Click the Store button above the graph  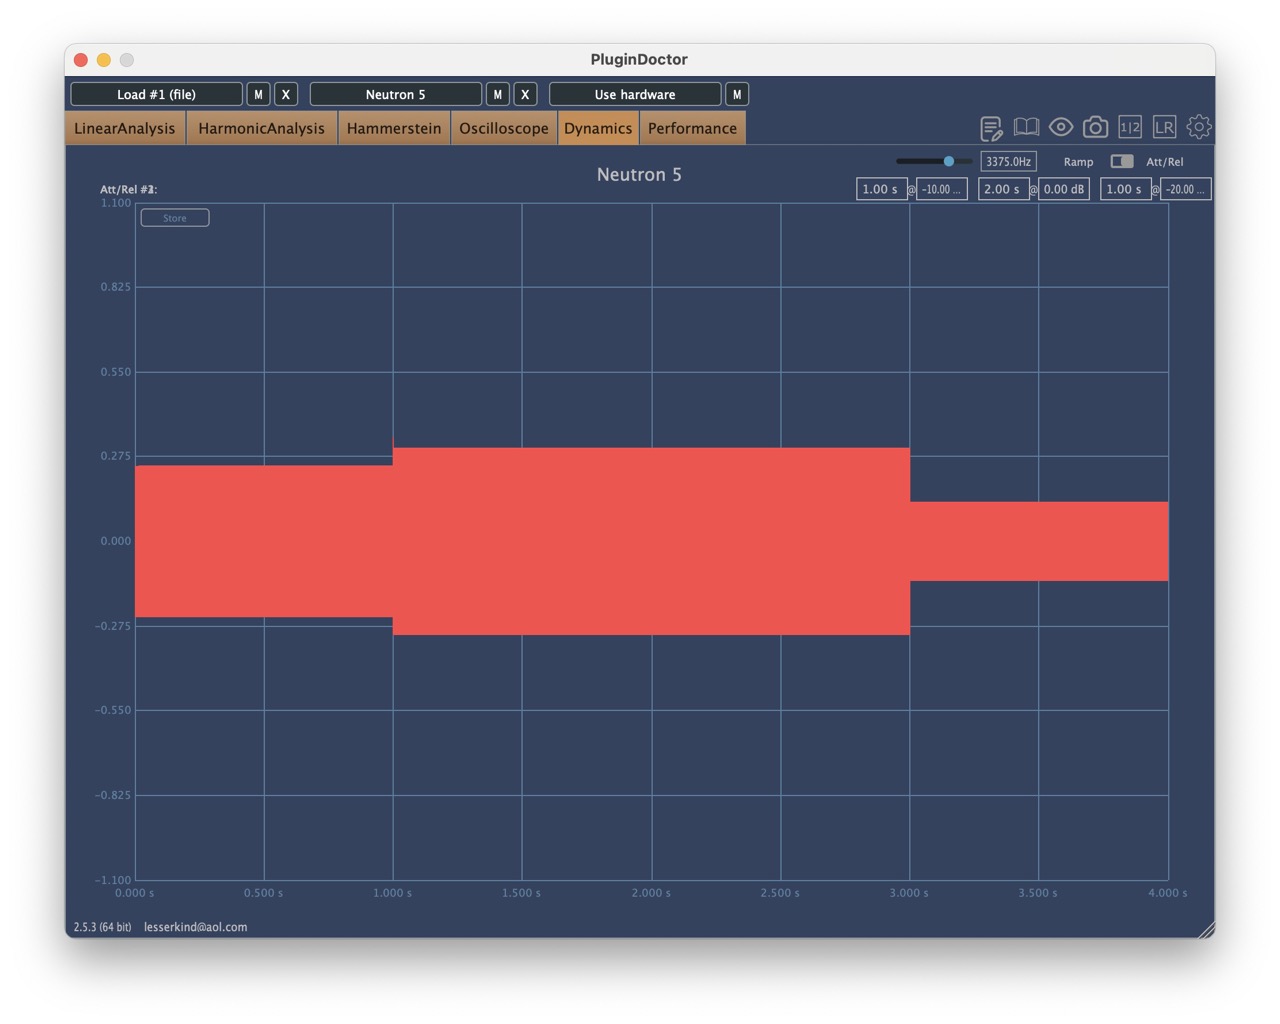tap(174, 217)
